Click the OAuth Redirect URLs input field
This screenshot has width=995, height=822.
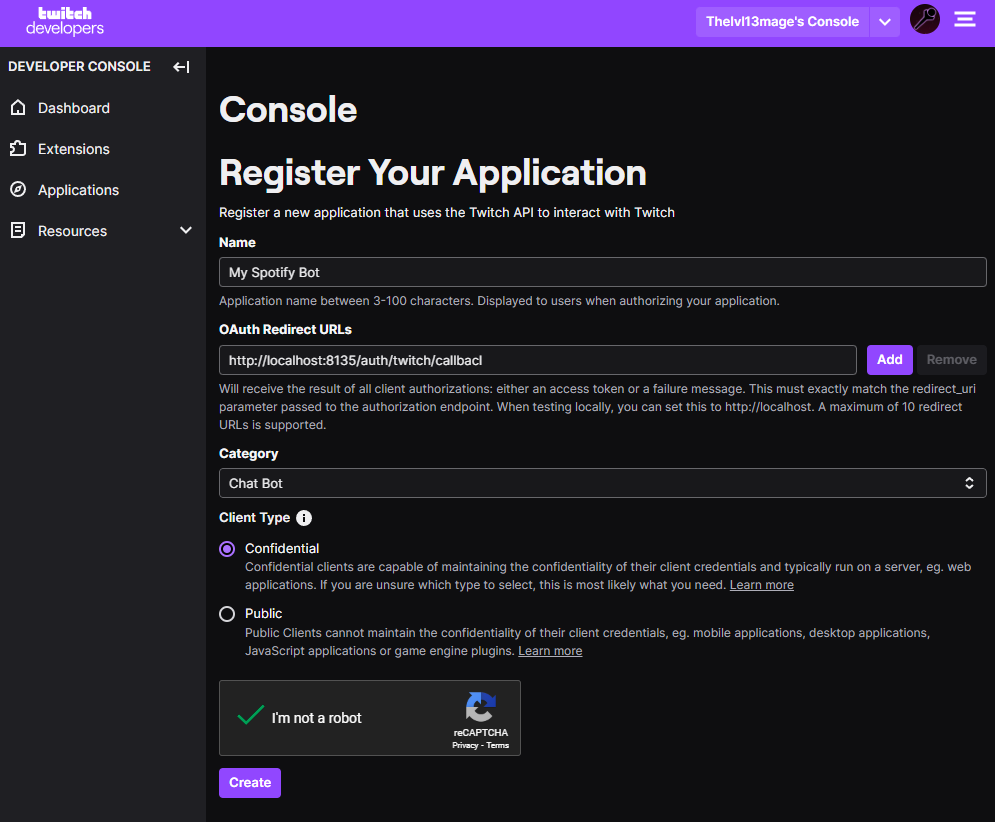tap(537, 360)
